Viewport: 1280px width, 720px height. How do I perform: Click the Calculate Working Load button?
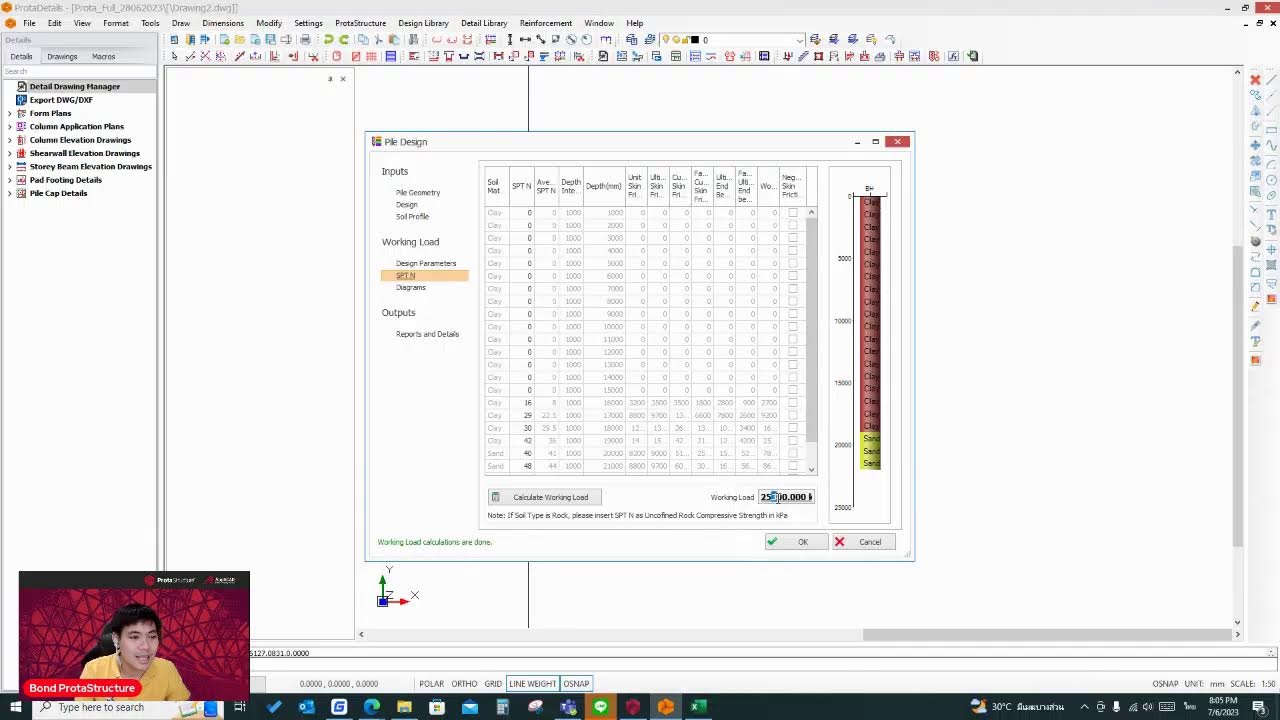coord(544,497)
